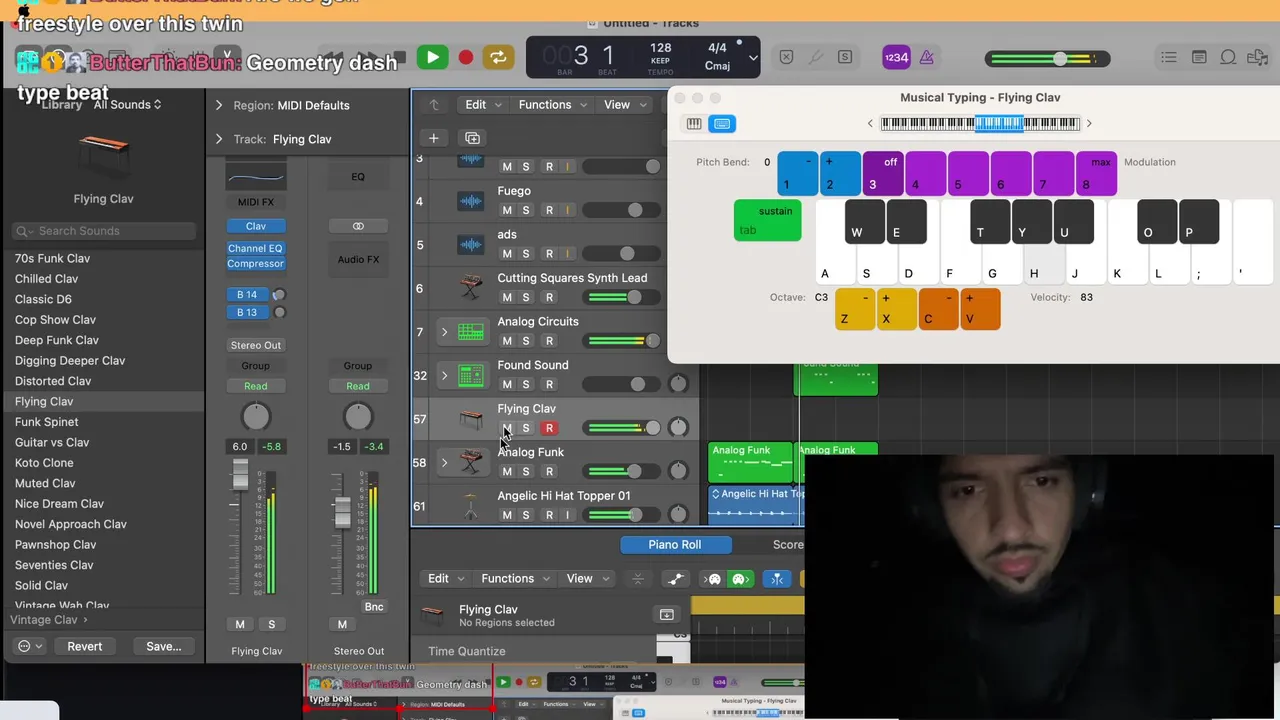Open the List Editors icon
Screen dimensions: 1280x720
(x=1169, y=58)
